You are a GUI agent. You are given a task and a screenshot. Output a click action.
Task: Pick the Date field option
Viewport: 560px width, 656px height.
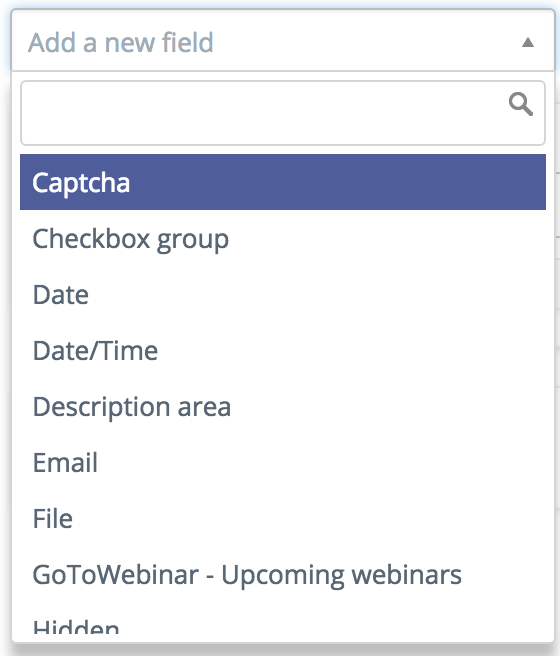point(283,295)
